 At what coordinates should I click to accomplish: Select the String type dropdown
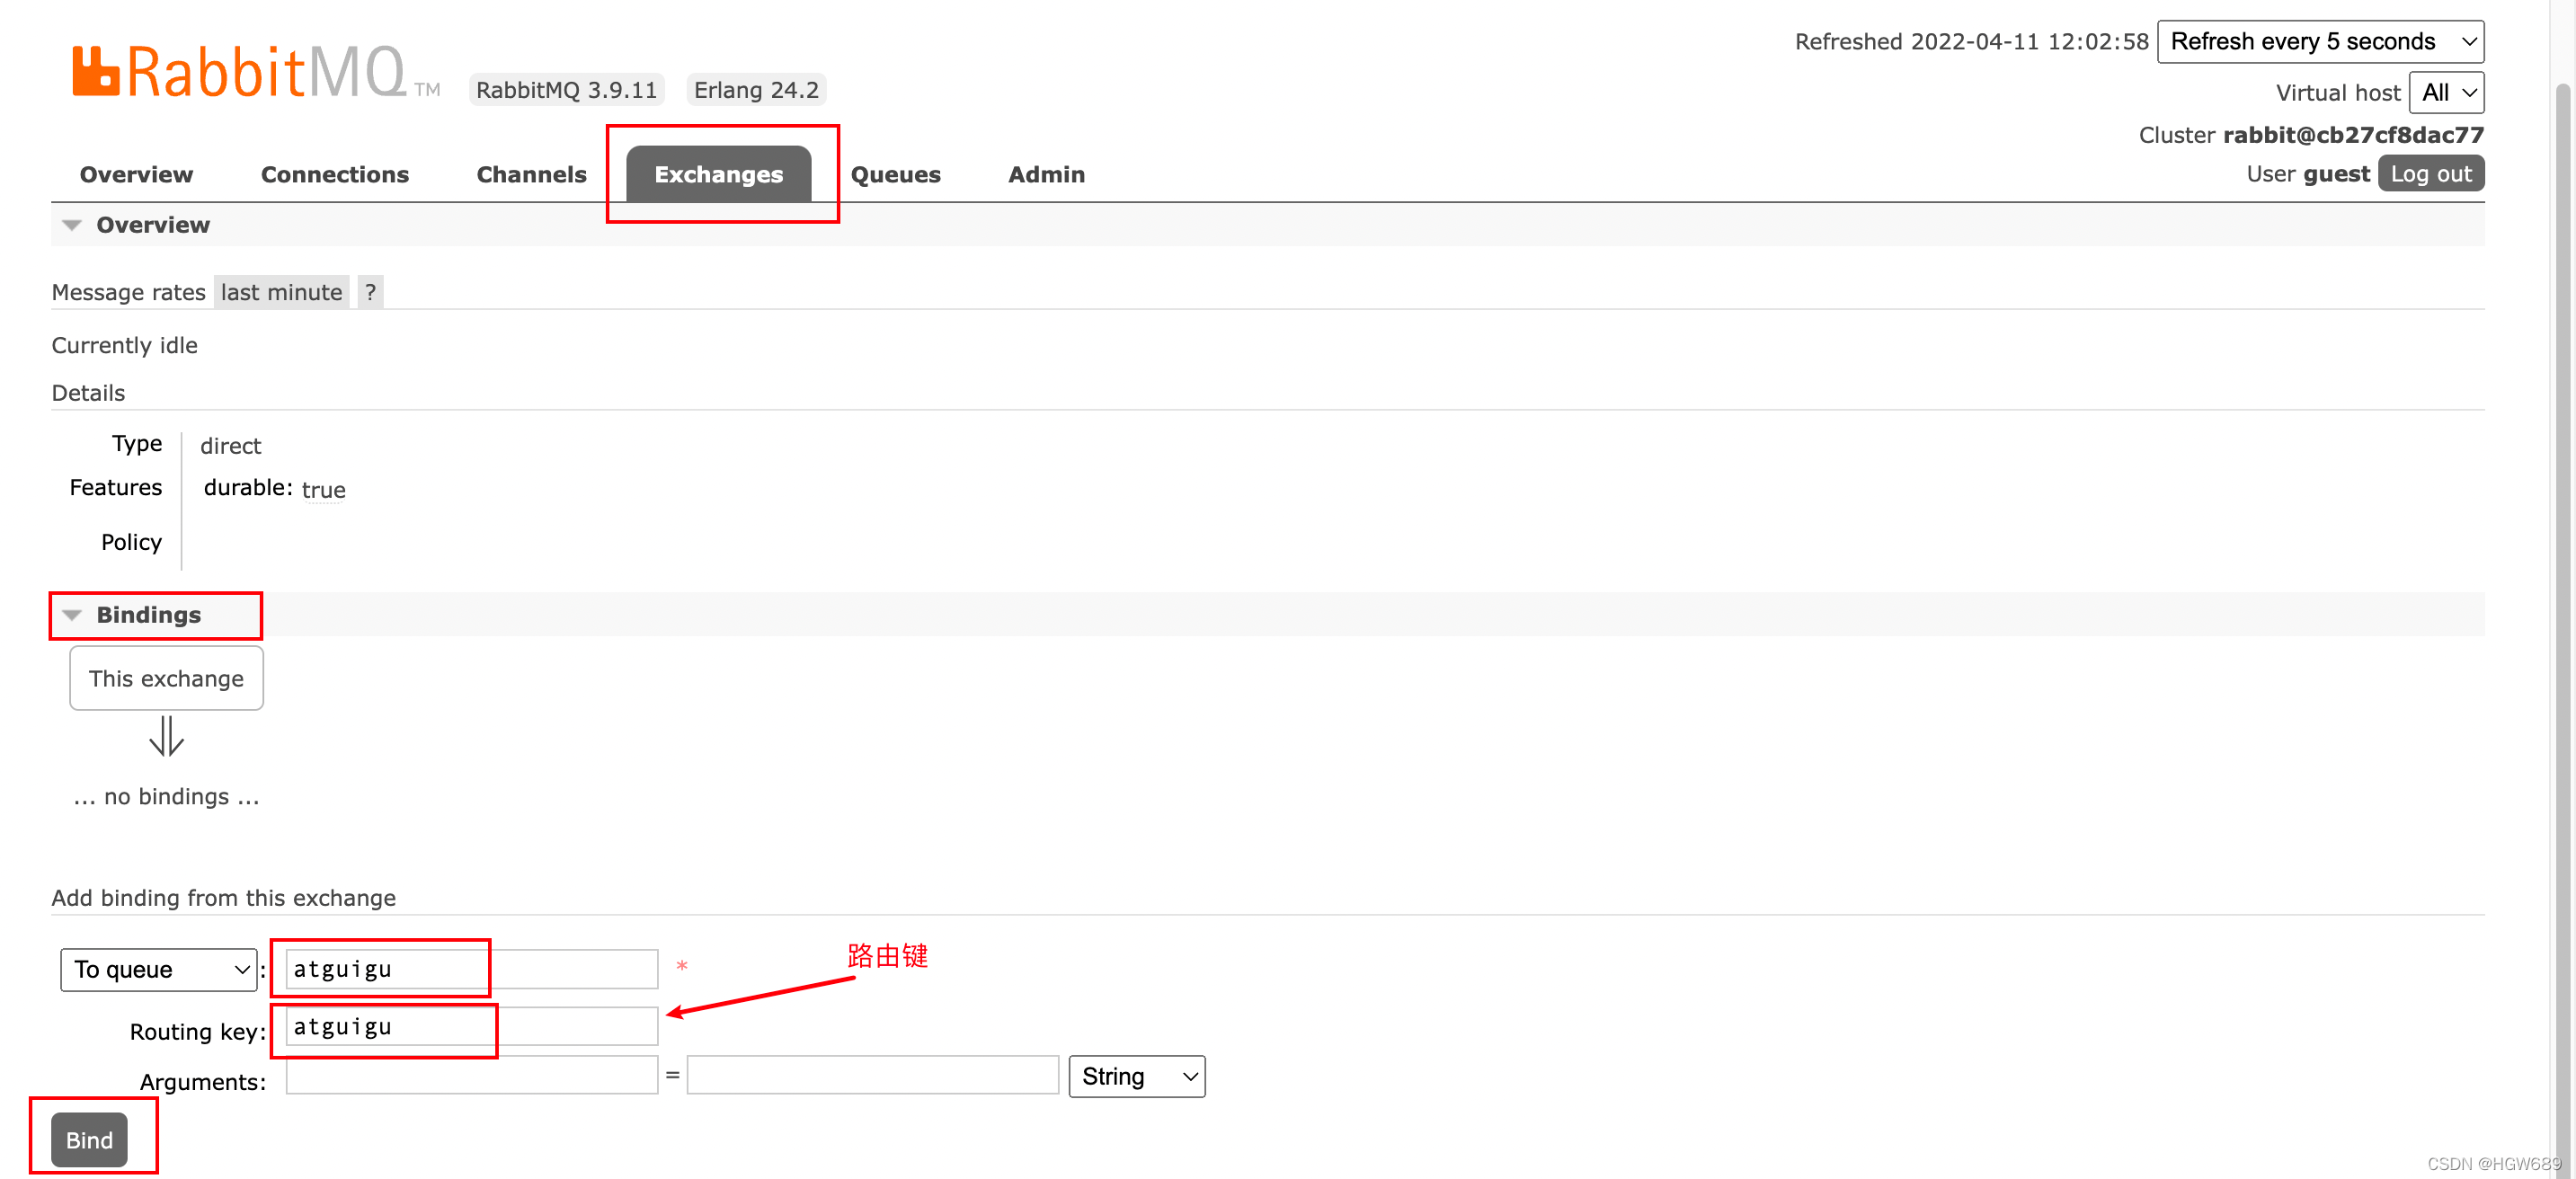tap(1139, 1076)
